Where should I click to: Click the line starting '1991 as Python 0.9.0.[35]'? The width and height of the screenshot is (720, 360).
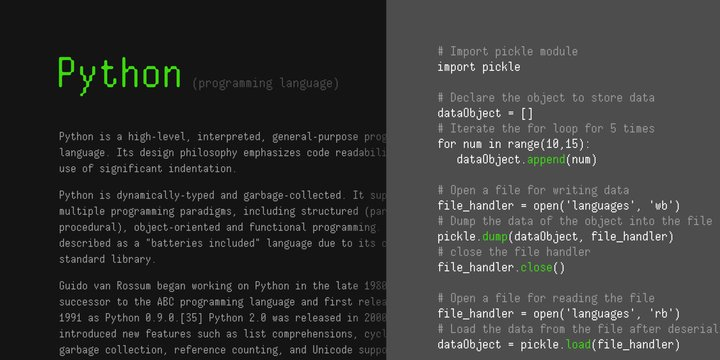pyautogui.click(x=222, y=318)
